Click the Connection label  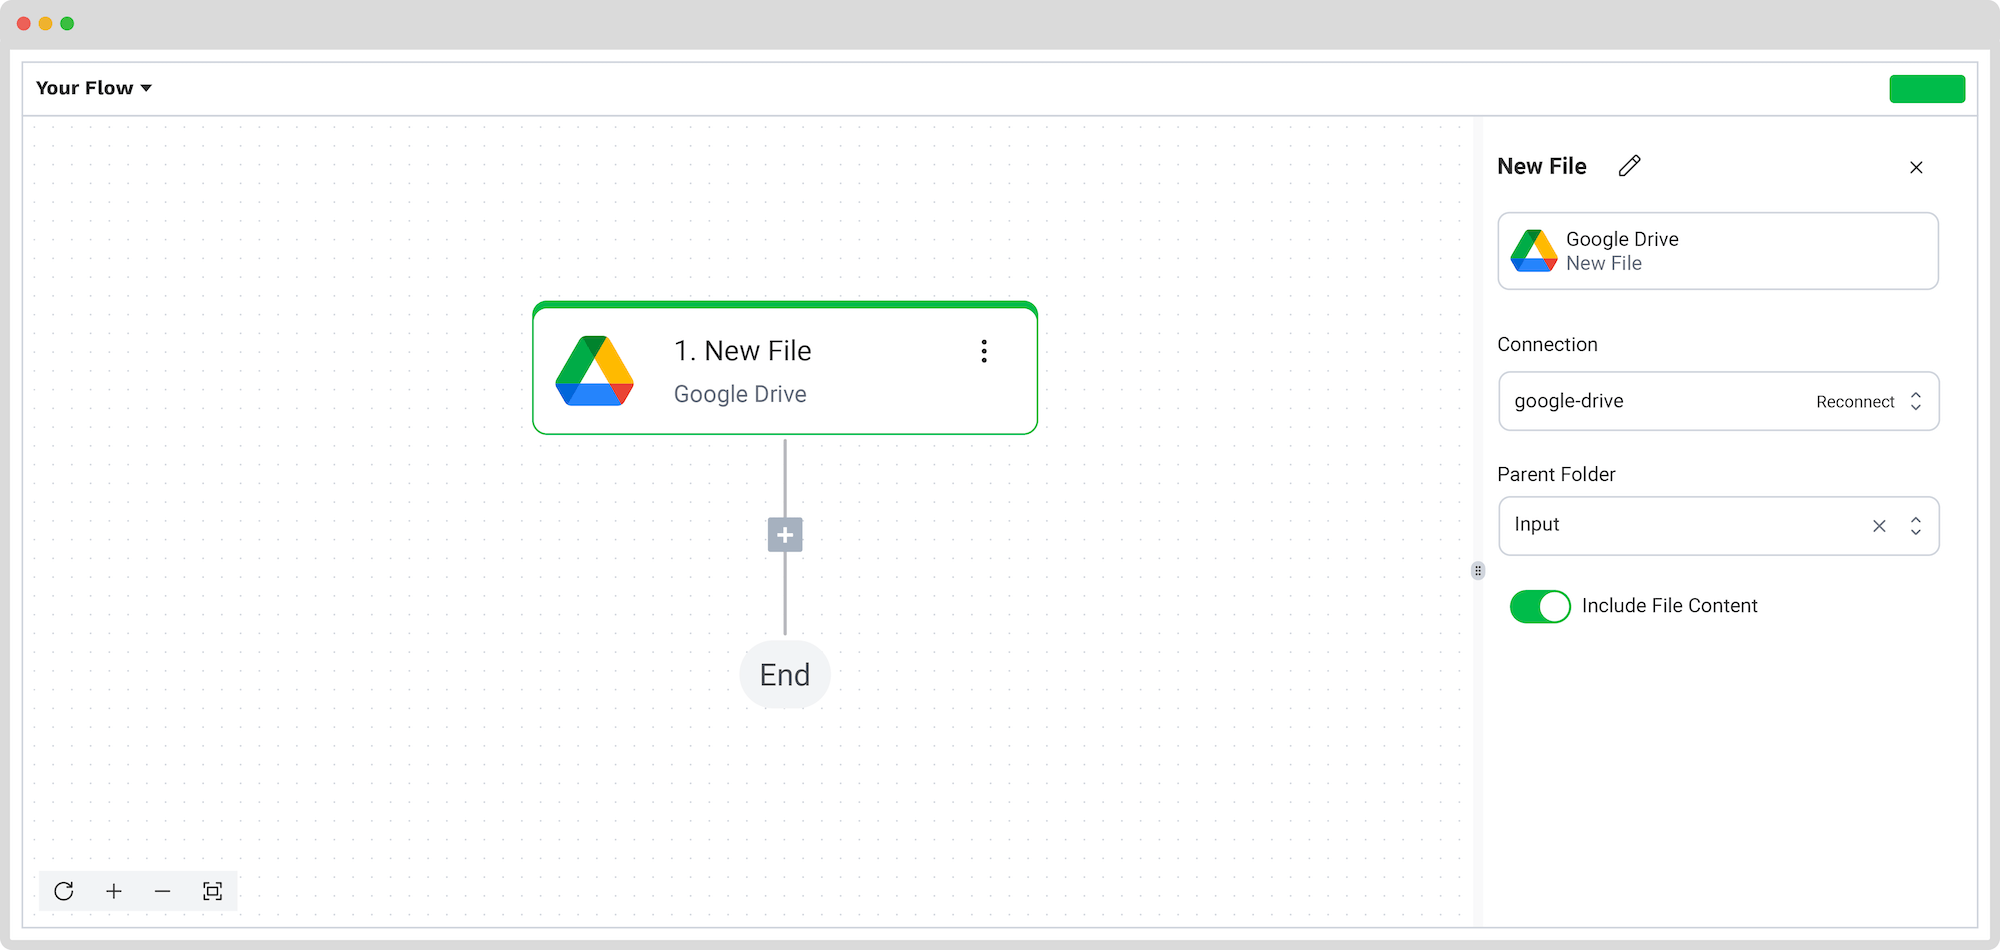pyautogui.click(x=1547, y=344)
